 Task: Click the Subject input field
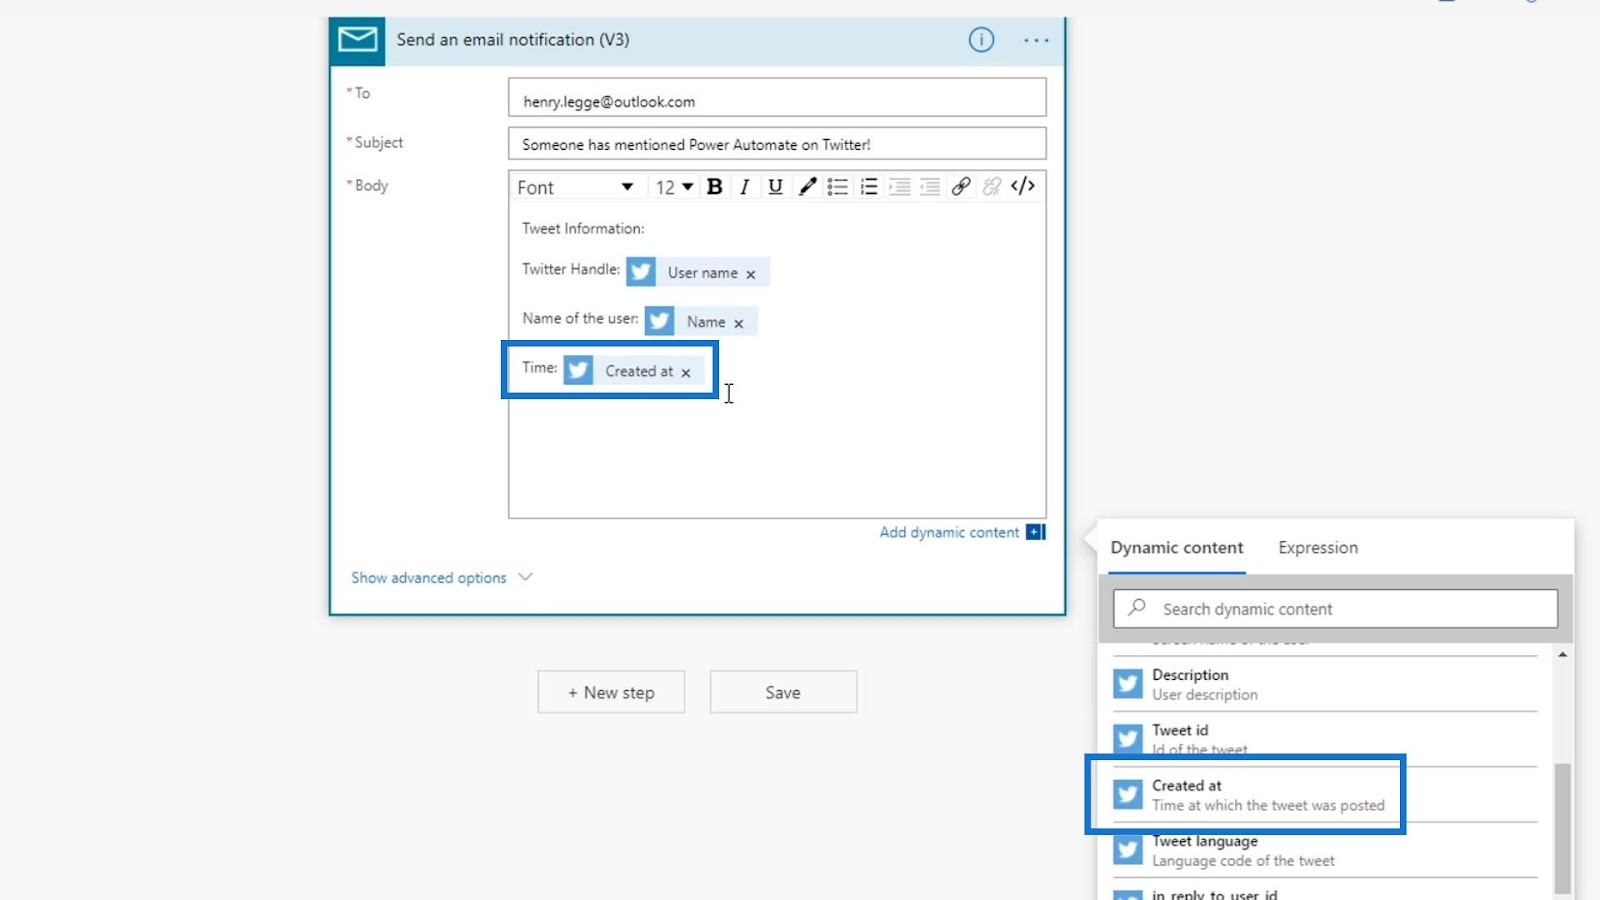pyautogui.click(x=777, y=144)
